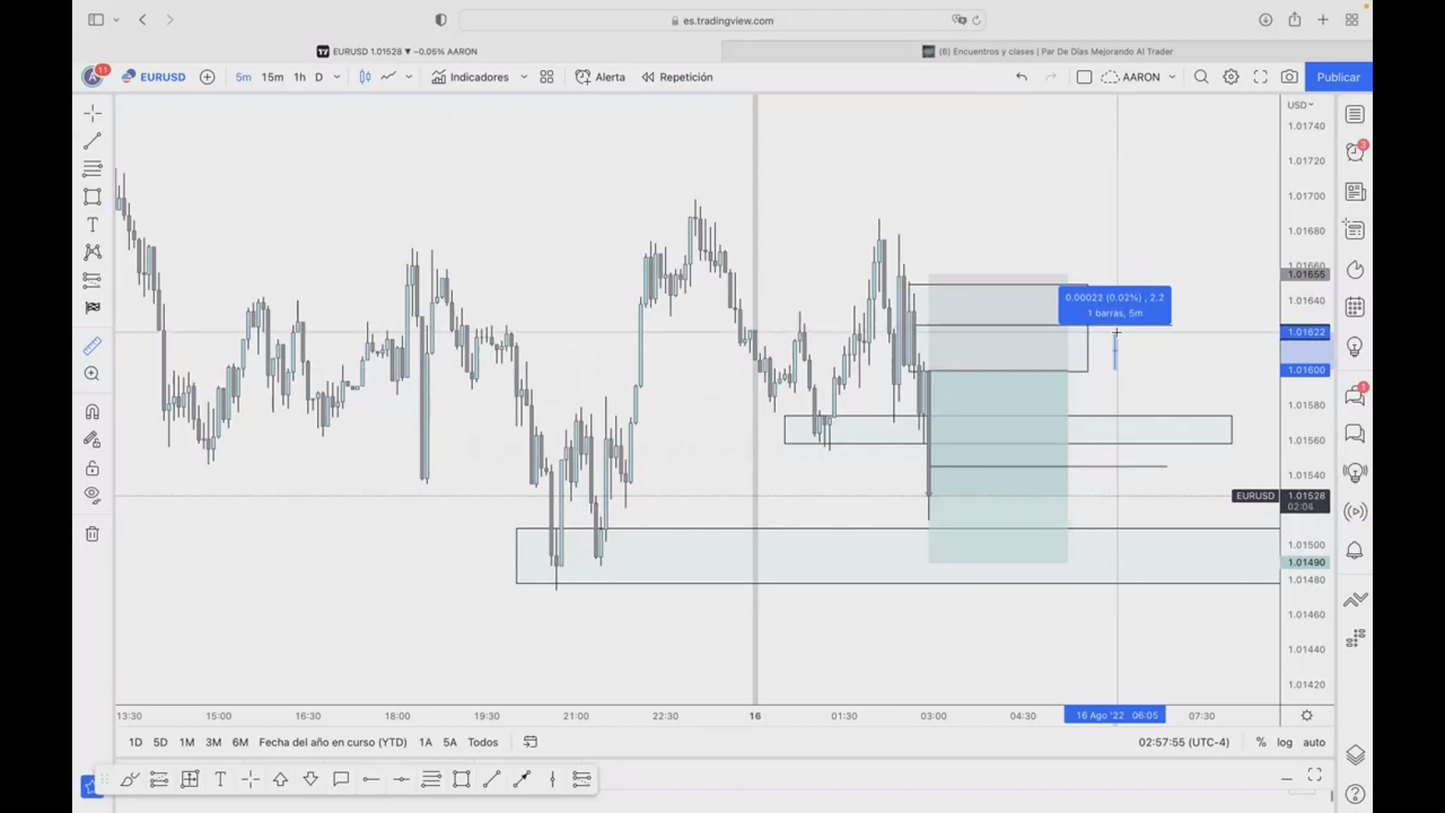
Task: Select the trend line drawing tool
Action: pos(92,141)
